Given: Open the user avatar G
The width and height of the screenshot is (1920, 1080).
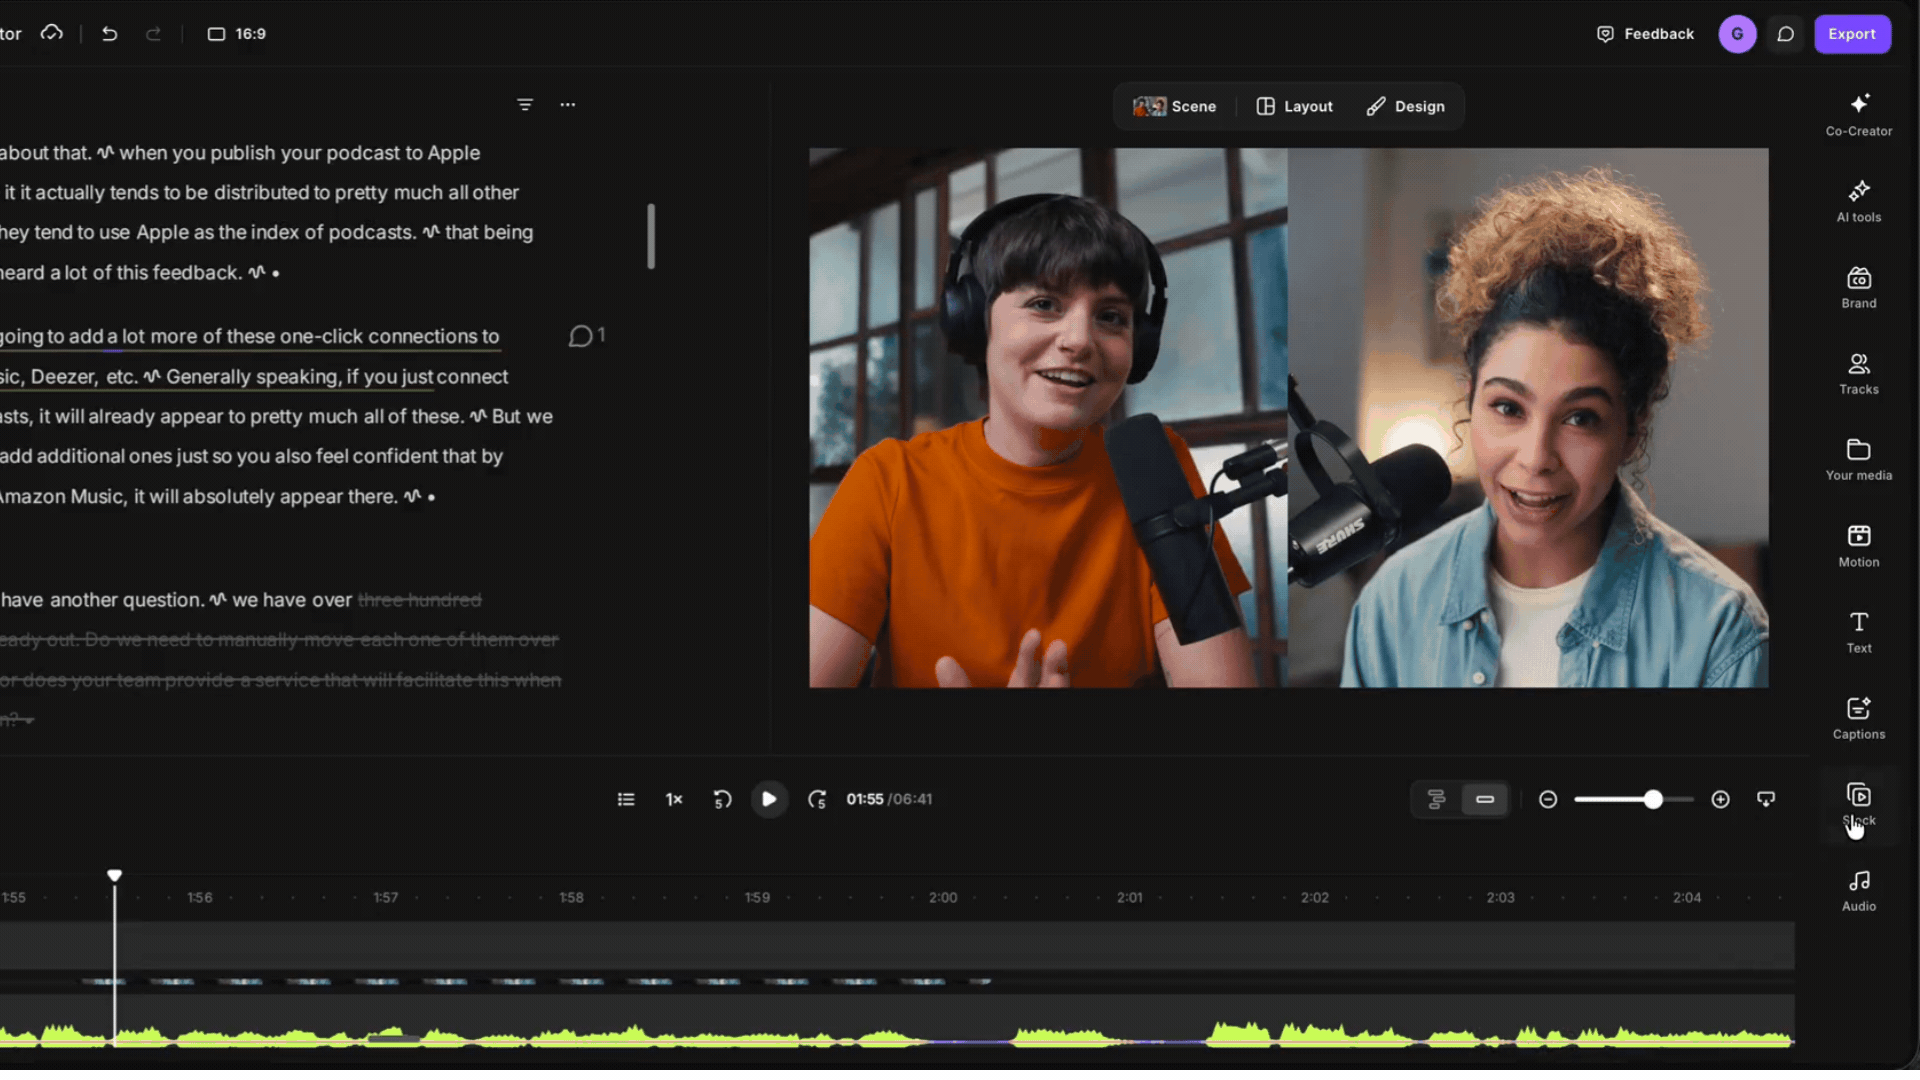Looking at the screenshot, I should click(1737, 34).
